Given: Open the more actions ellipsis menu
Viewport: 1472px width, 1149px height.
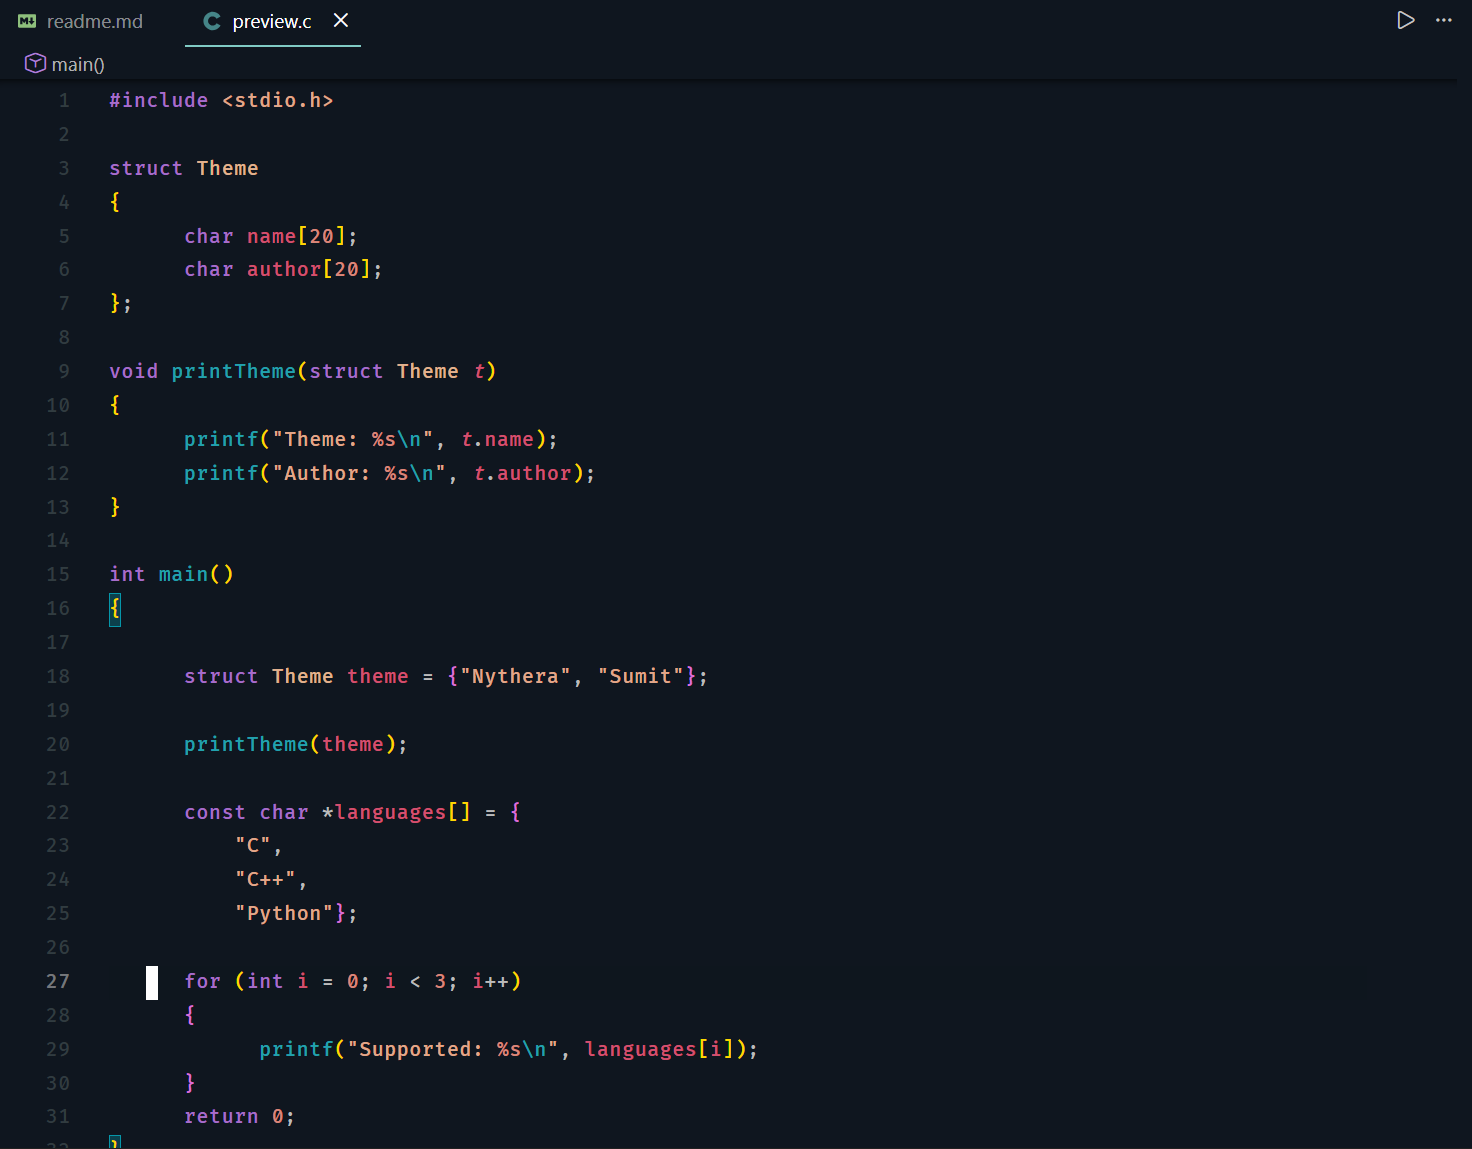Looking at the screenshot, I should point(1443,20).
